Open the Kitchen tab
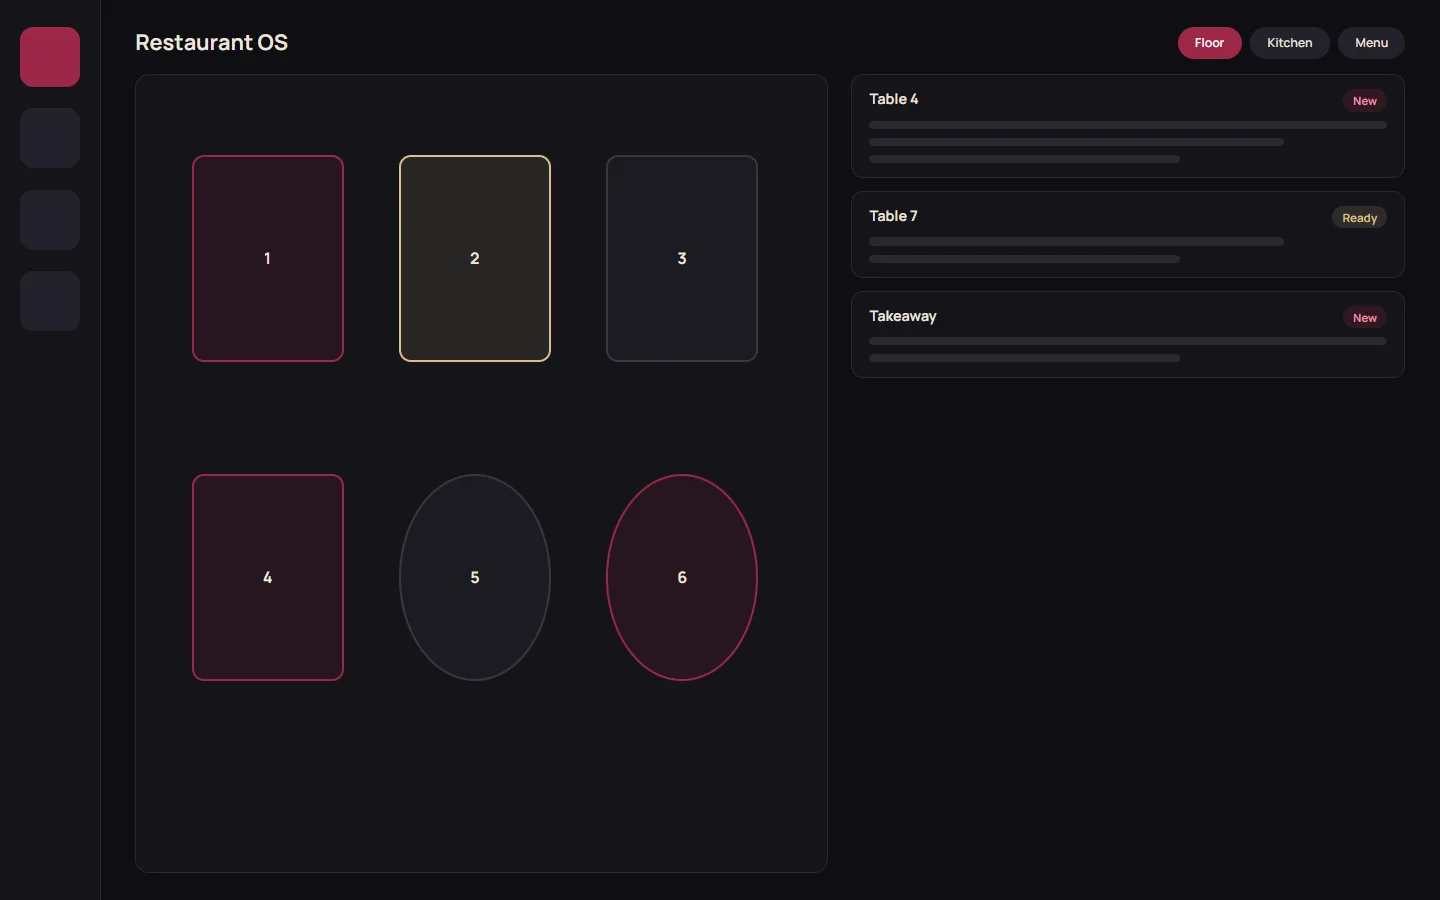The width and height of the screenshot is (1440, 900). [x=1289, y=43]
